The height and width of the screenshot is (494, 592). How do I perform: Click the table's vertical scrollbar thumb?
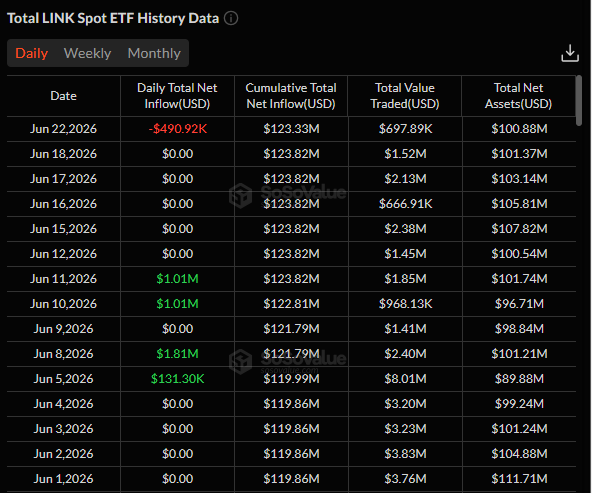pyautogui.click(x=579, y=100)
